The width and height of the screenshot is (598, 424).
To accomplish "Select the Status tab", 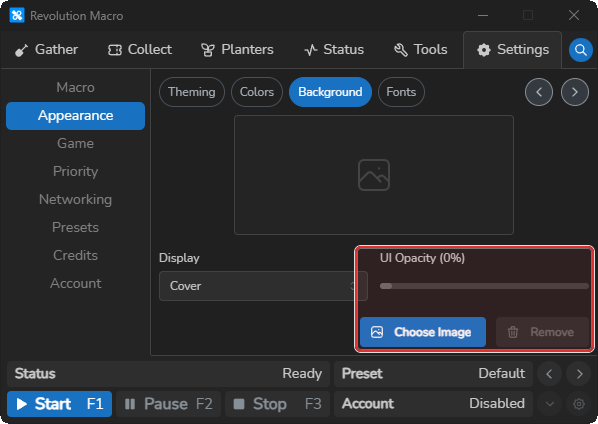I will click(x=334, y=50).
